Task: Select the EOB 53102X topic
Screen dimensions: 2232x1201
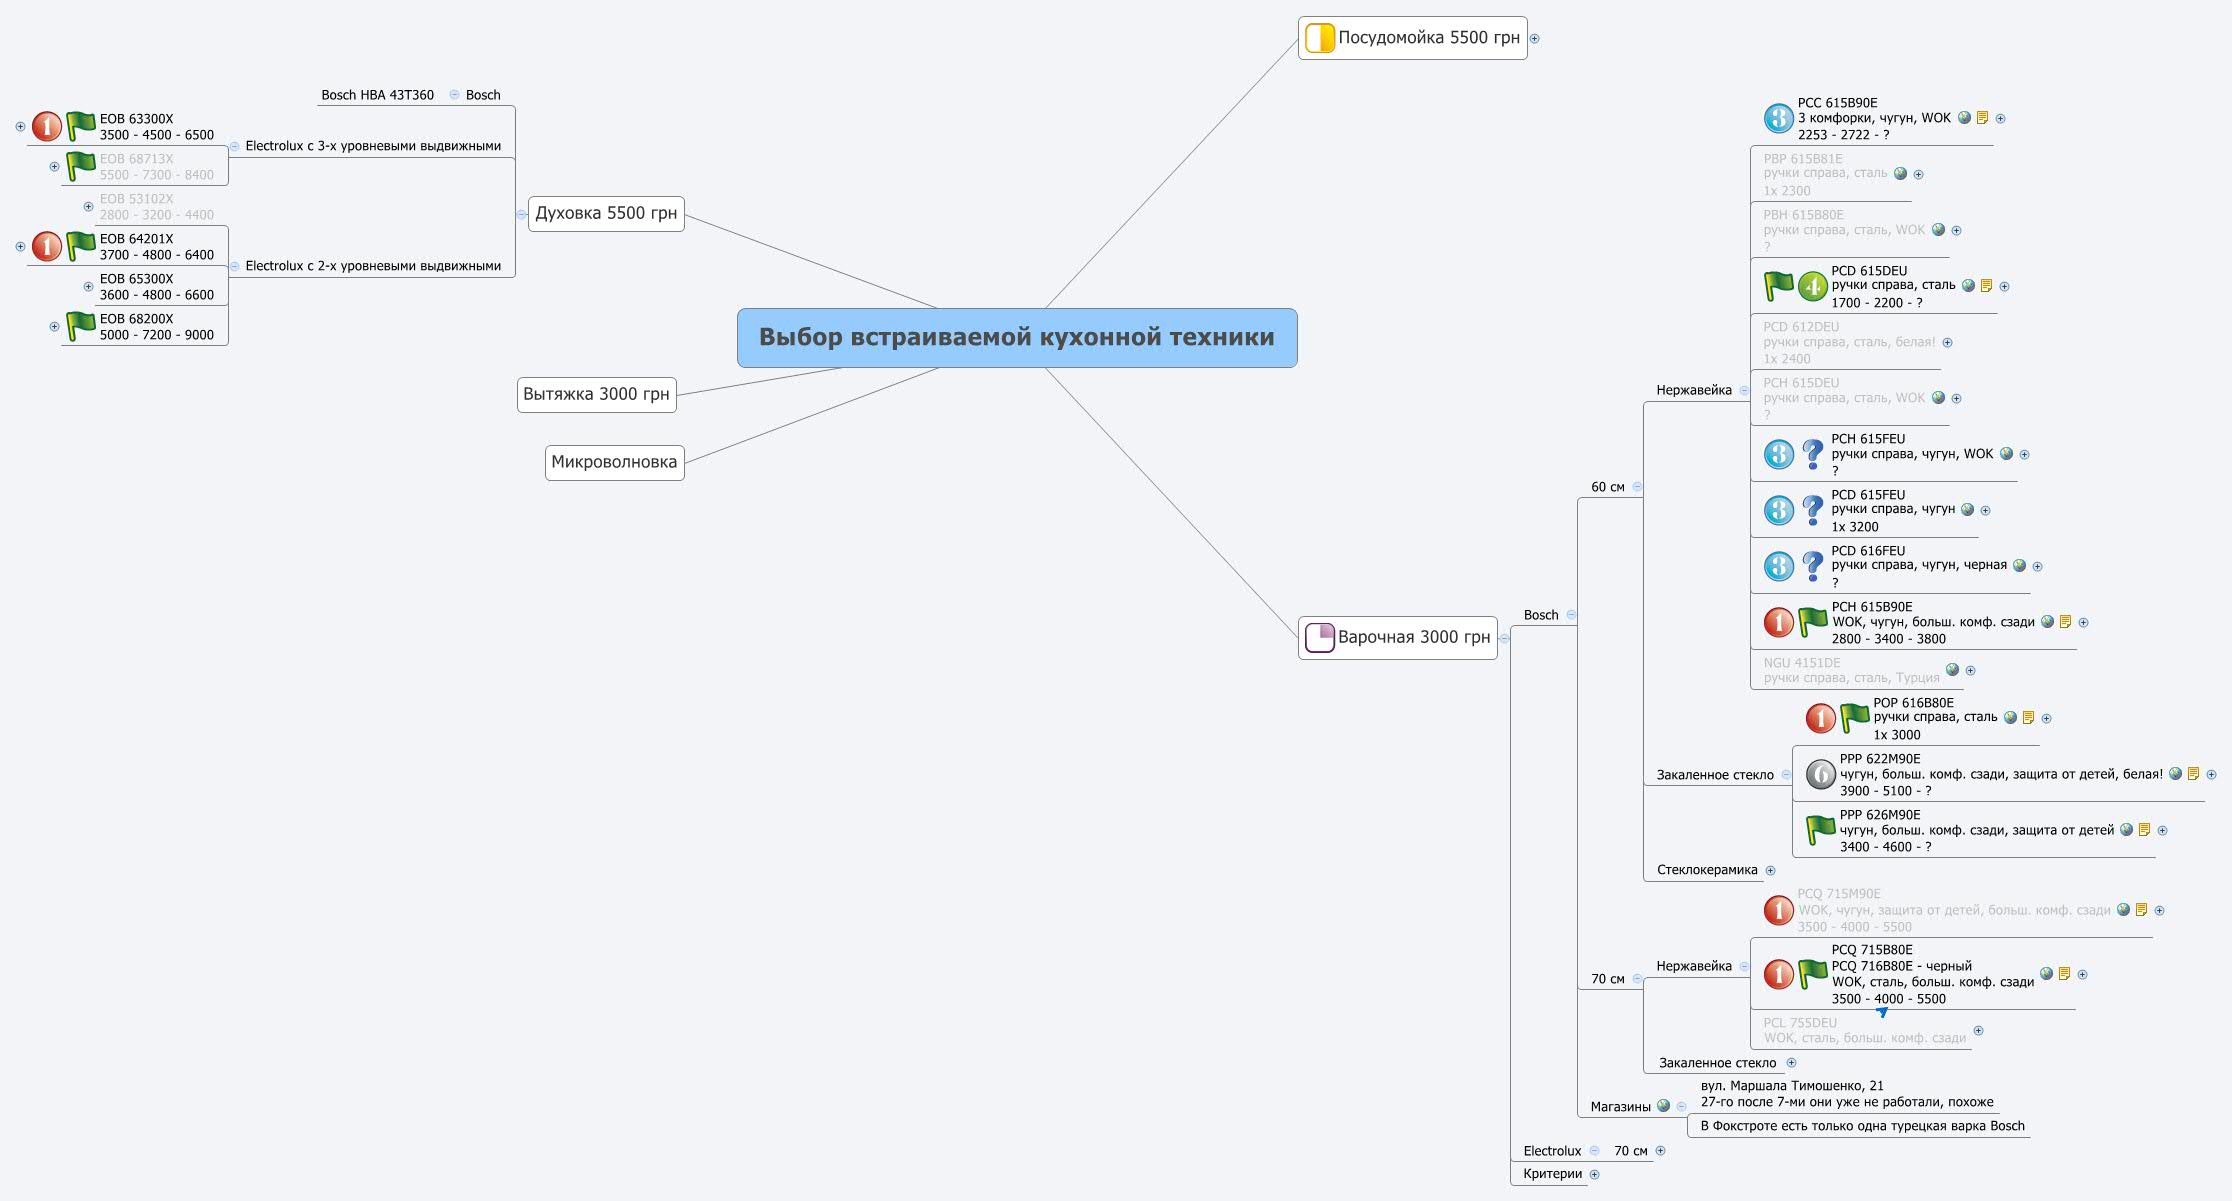Action: click(156, 206)
